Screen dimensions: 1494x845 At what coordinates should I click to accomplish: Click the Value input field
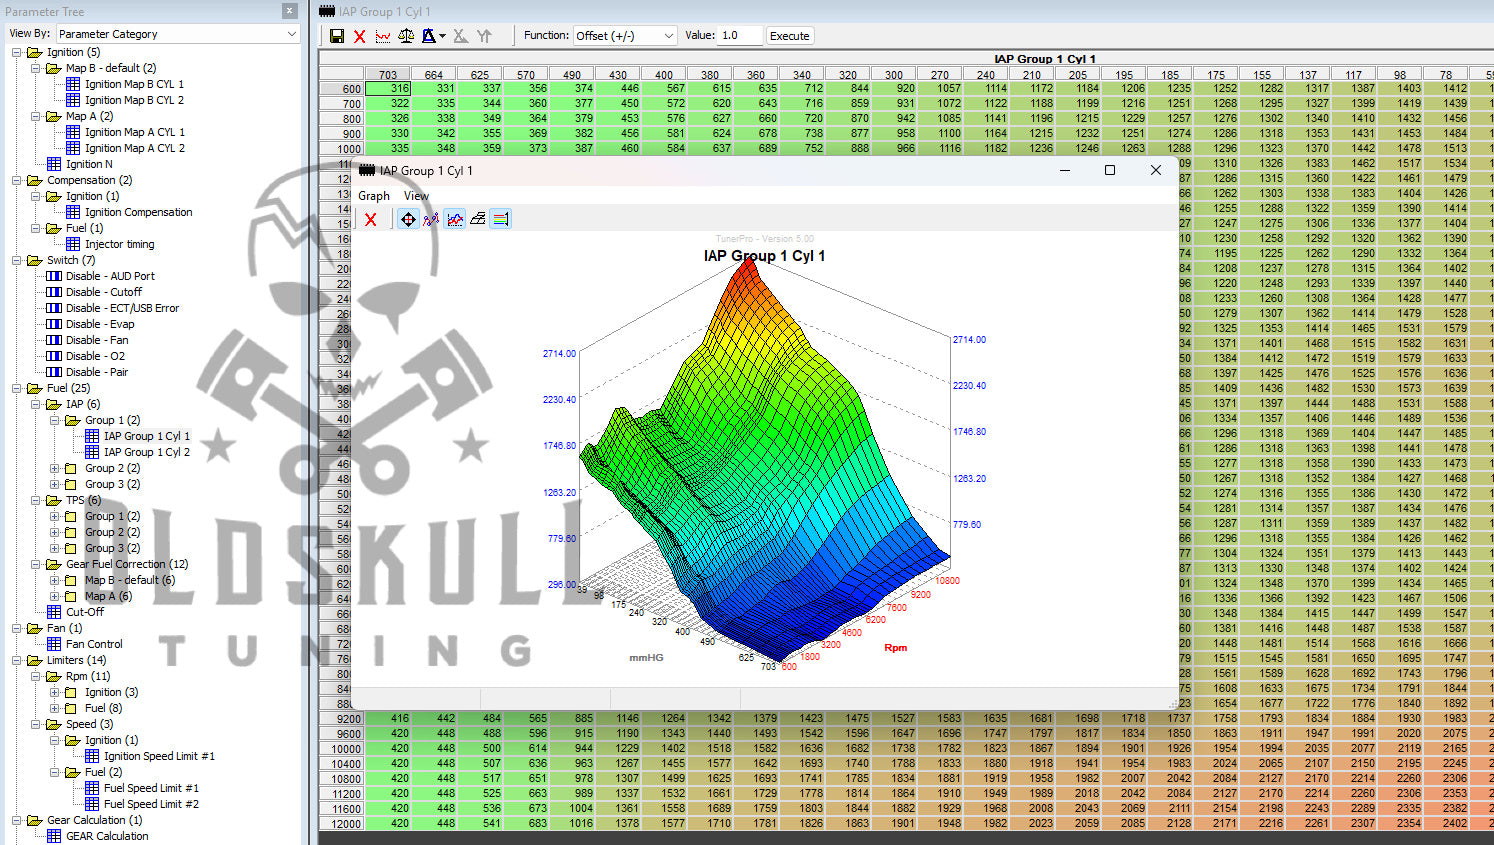point(740,36)
